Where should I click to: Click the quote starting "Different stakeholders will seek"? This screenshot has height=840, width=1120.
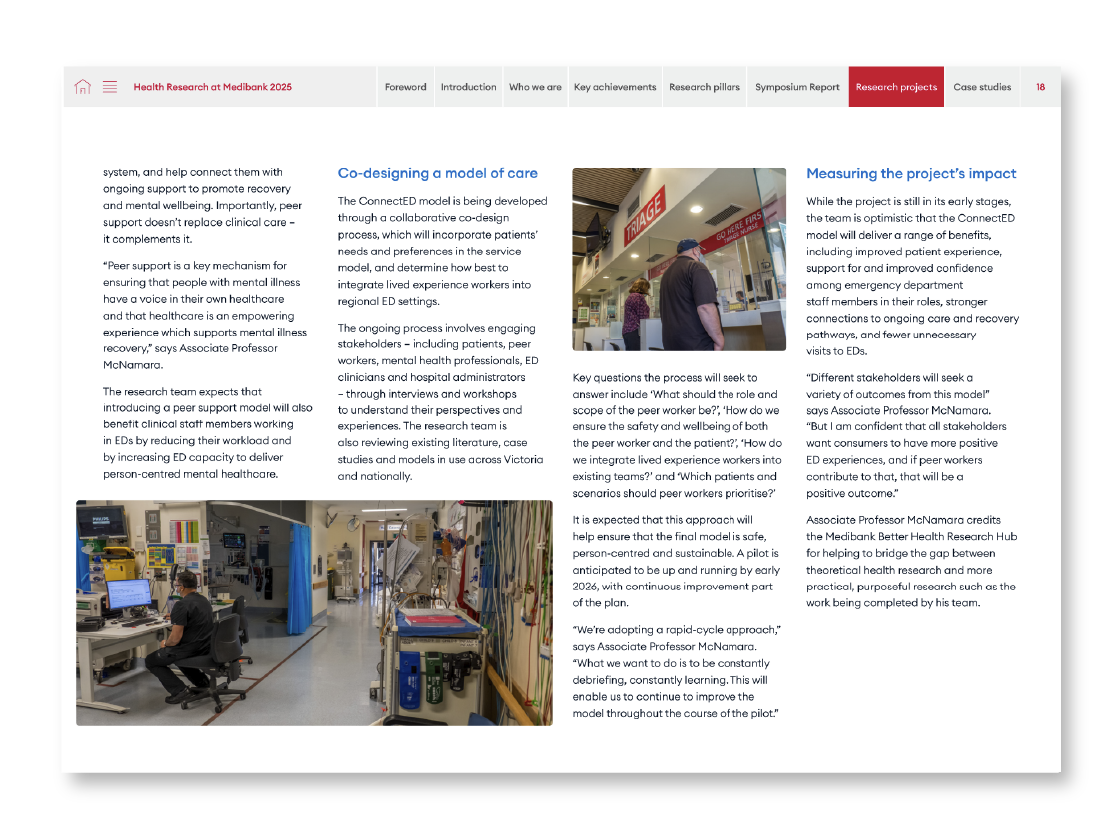click(x=906, y=435)
